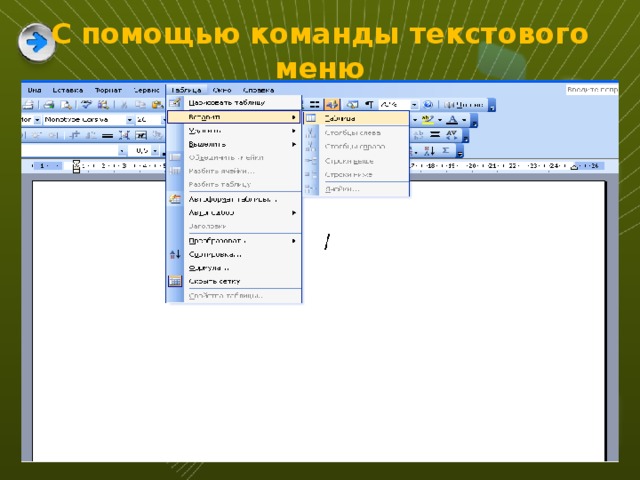Click the yellow highlight color button

click(x=428, y=120)
